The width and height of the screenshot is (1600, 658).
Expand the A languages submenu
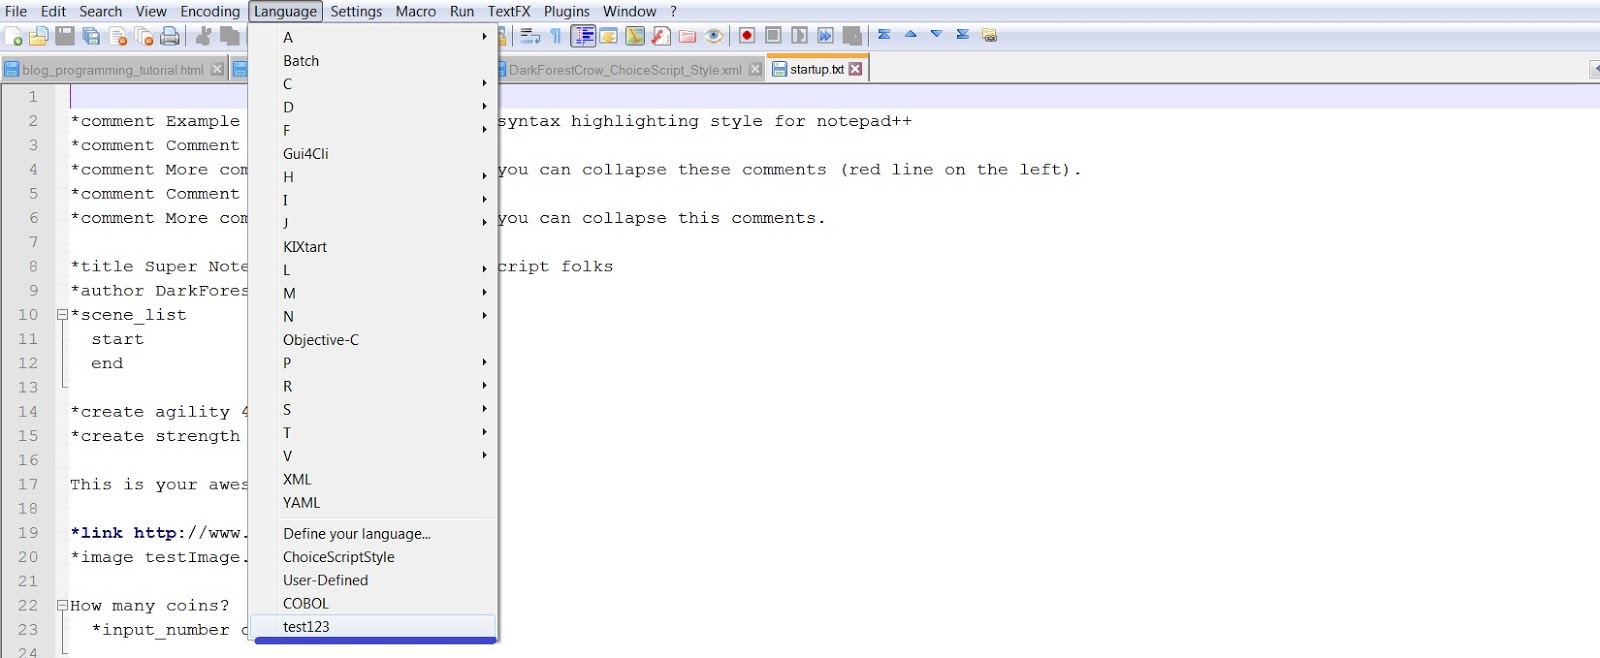pos(374,37)
